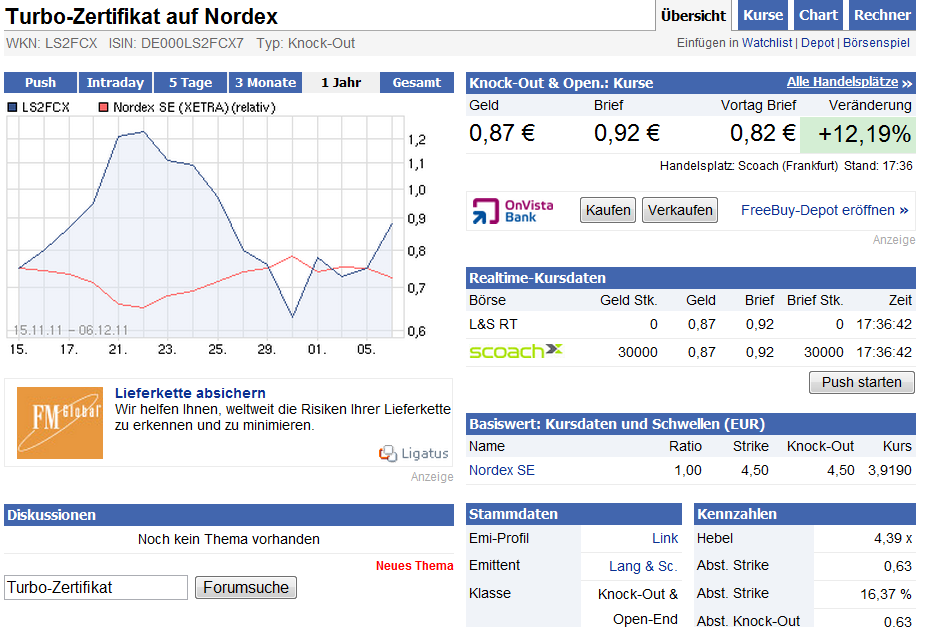Select the 3 Monate chart range

(x=265, y=83)
